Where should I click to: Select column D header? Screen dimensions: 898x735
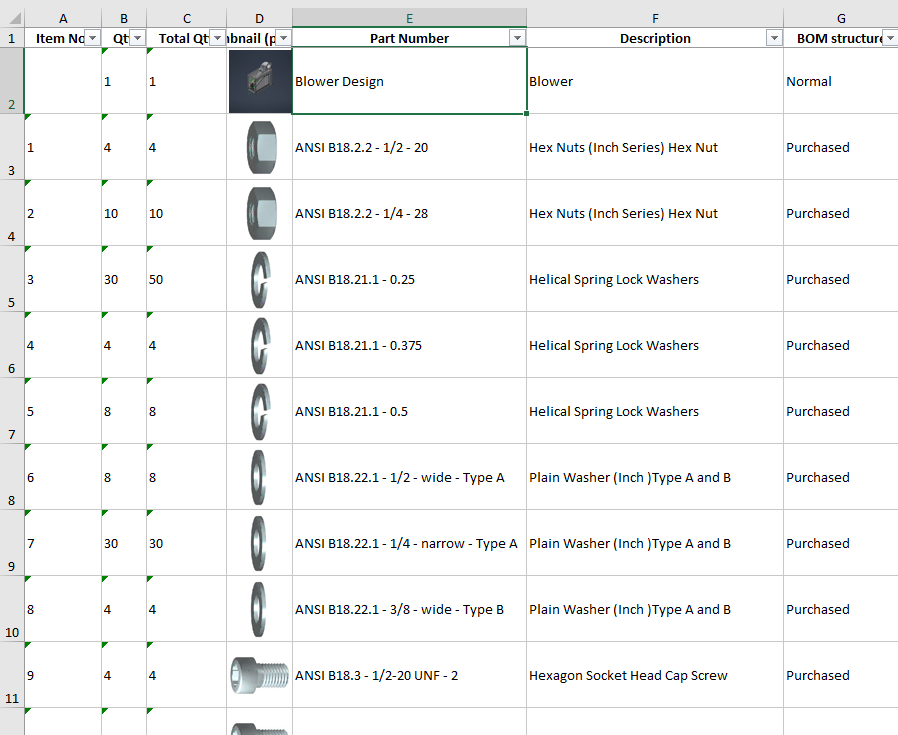click(259, 19)
